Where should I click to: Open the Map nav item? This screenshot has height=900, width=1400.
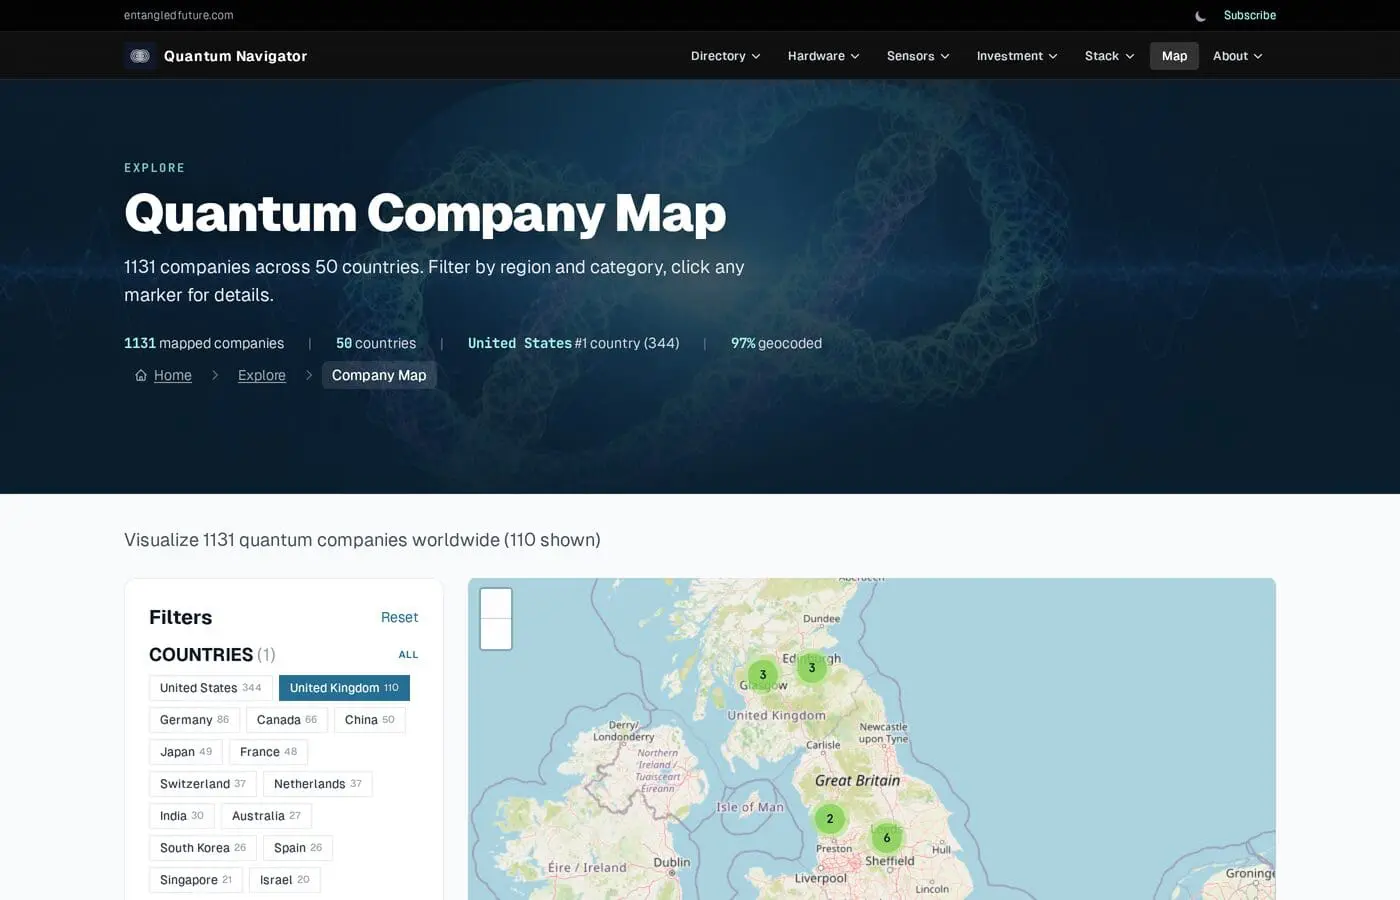coord(1174,56)
